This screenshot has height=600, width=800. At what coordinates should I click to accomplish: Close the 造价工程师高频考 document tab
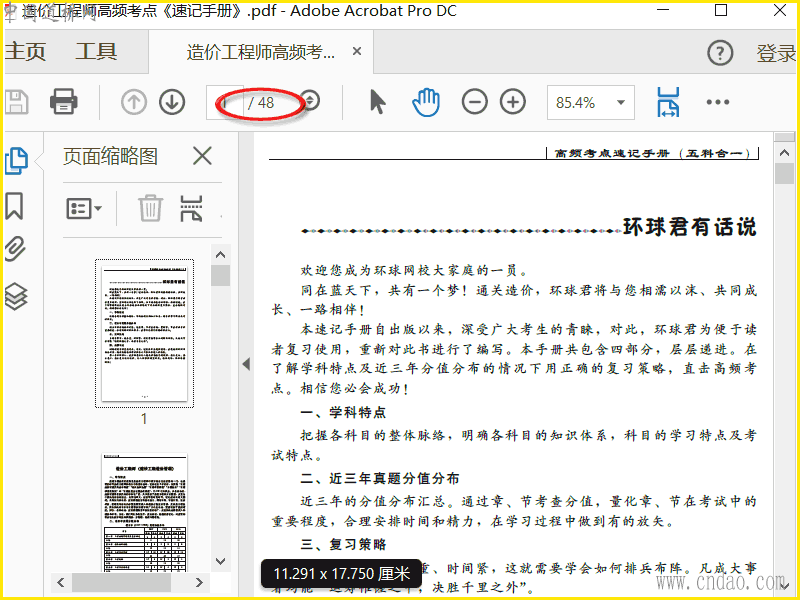point(357,51)
